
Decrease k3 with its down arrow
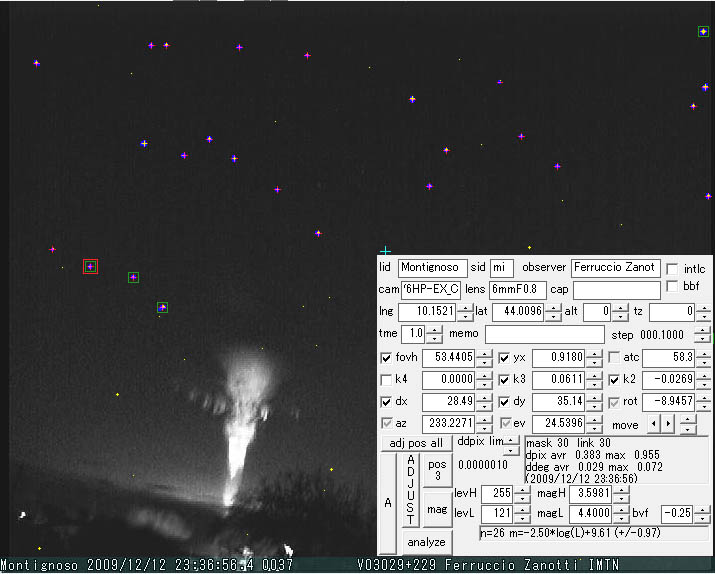coord(594,384)
